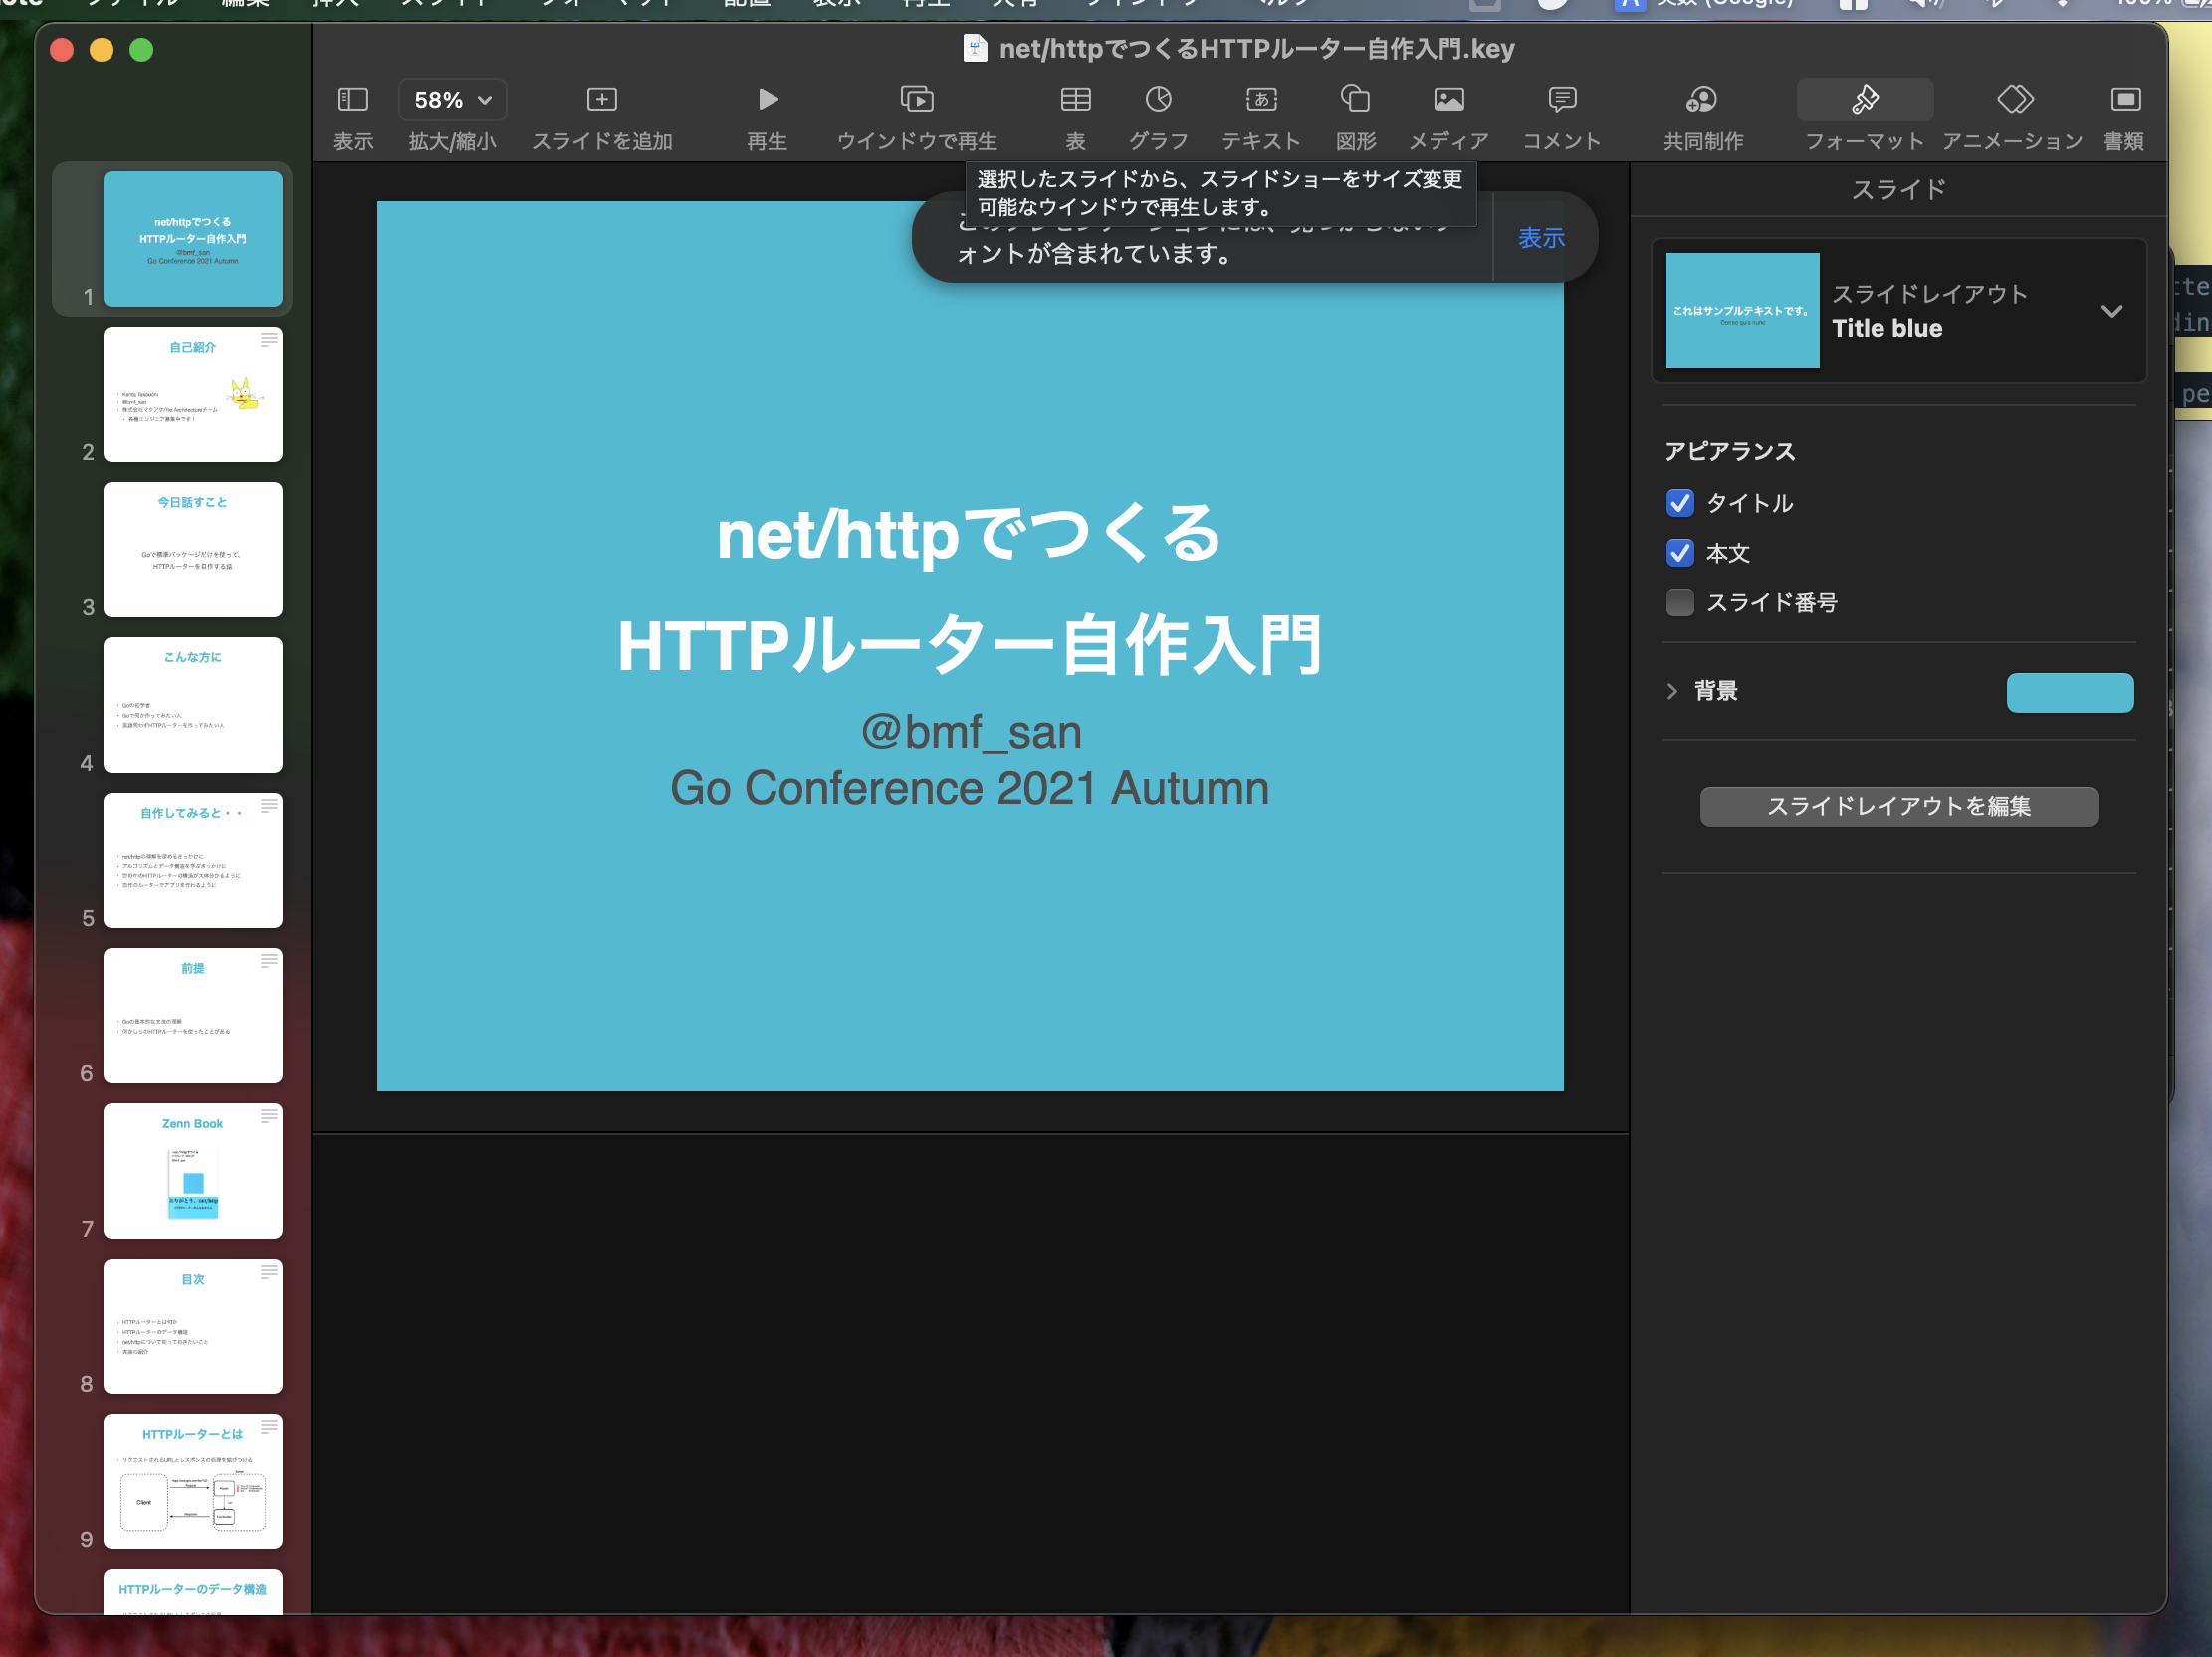Click the blue background color swatch
The image size is (2212, 1657).
(x=2069, y=692)
